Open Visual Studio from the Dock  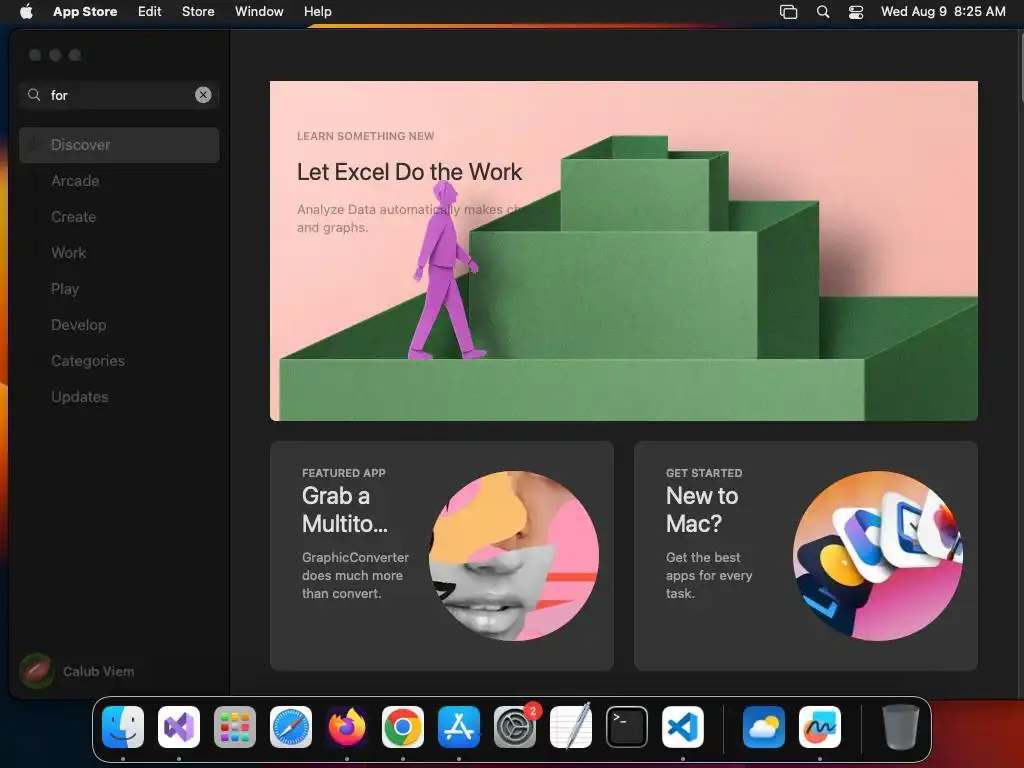click(179, 727)
